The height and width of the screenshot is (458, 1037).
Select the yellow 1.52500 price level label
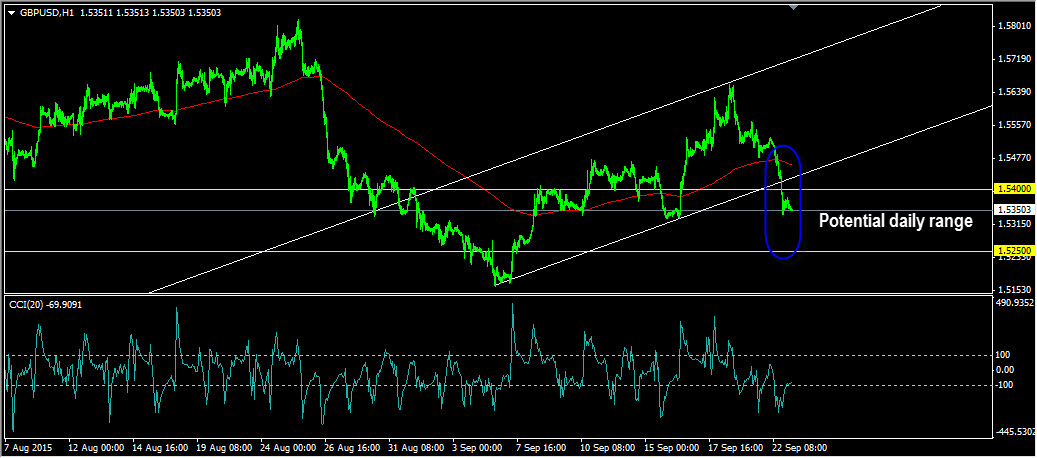tap(1013, 251)
